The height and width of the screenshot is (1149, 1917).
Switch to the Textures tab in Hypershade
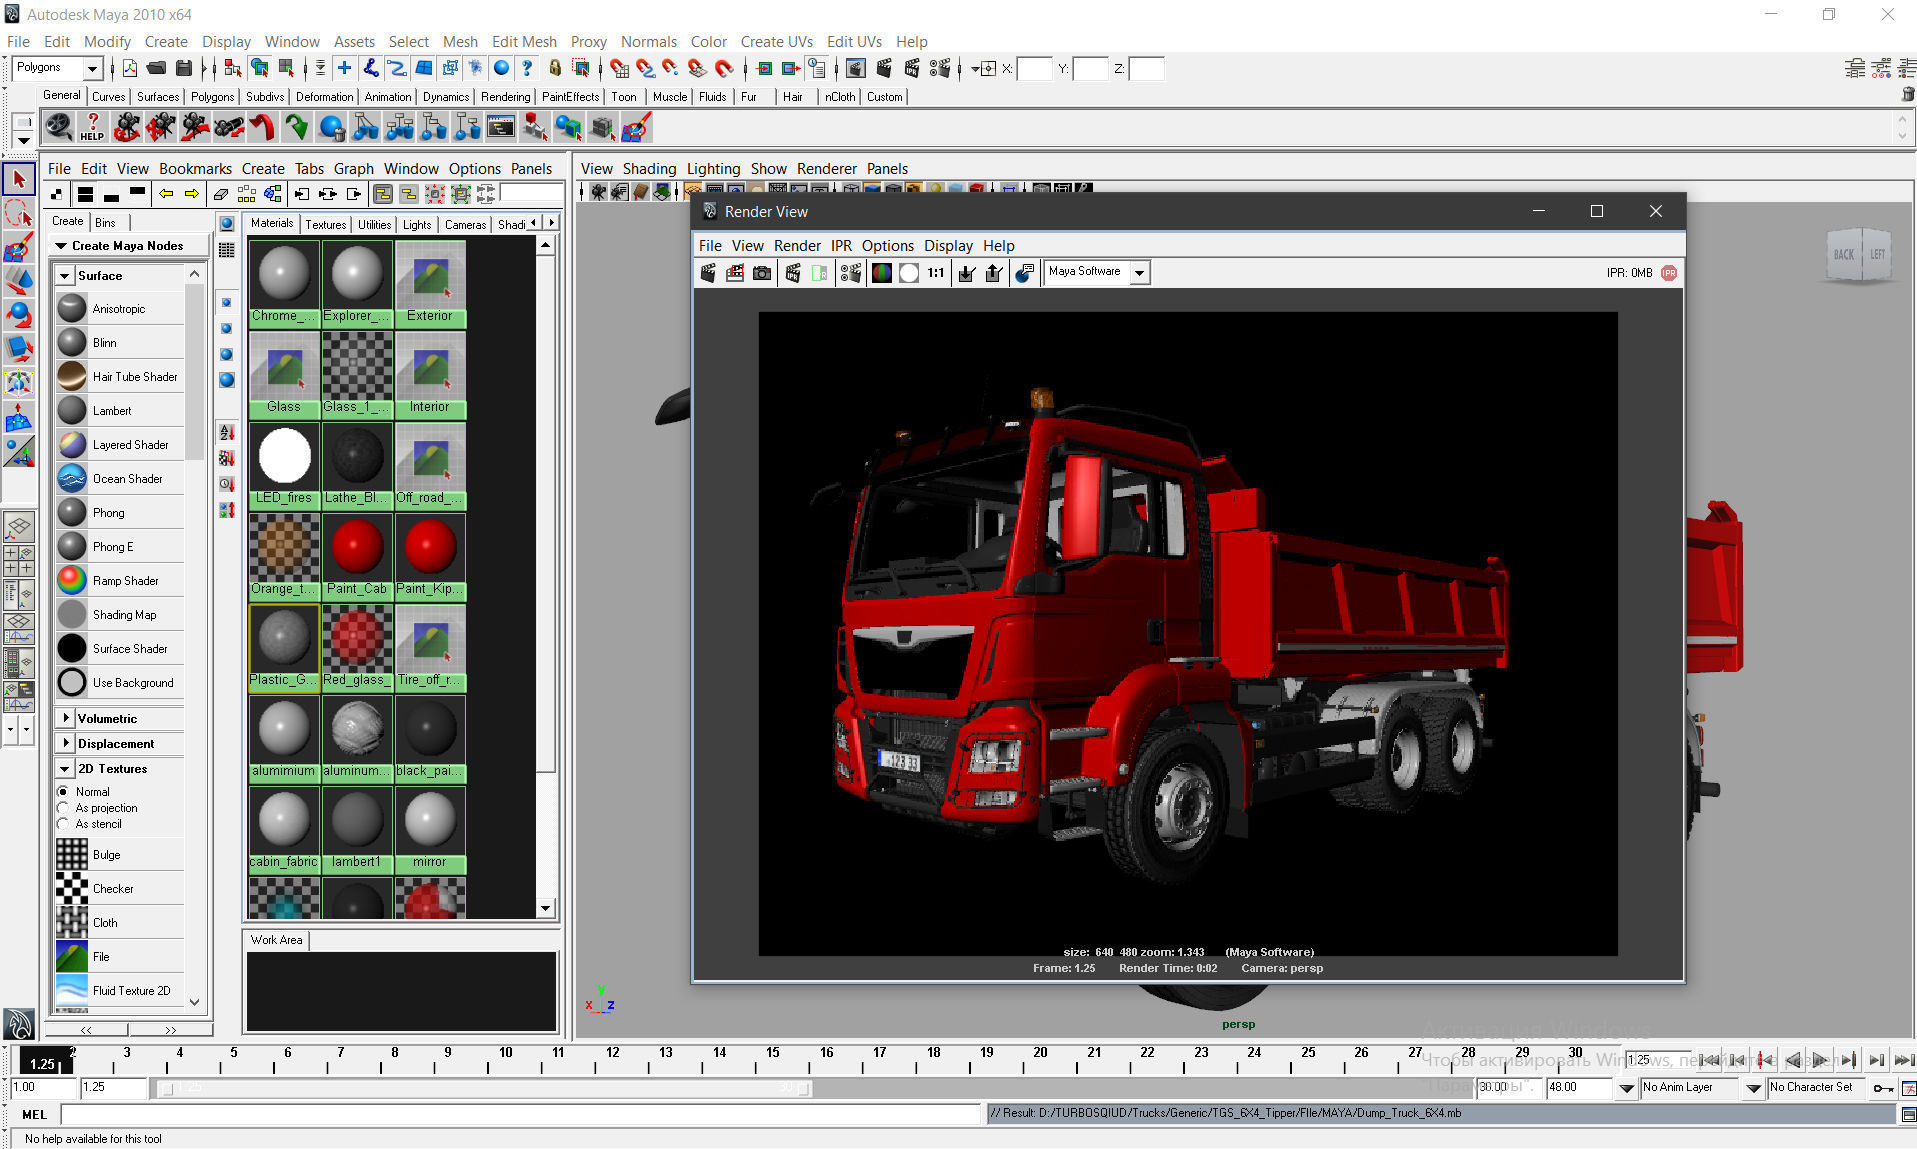click(x=325, y=224)
